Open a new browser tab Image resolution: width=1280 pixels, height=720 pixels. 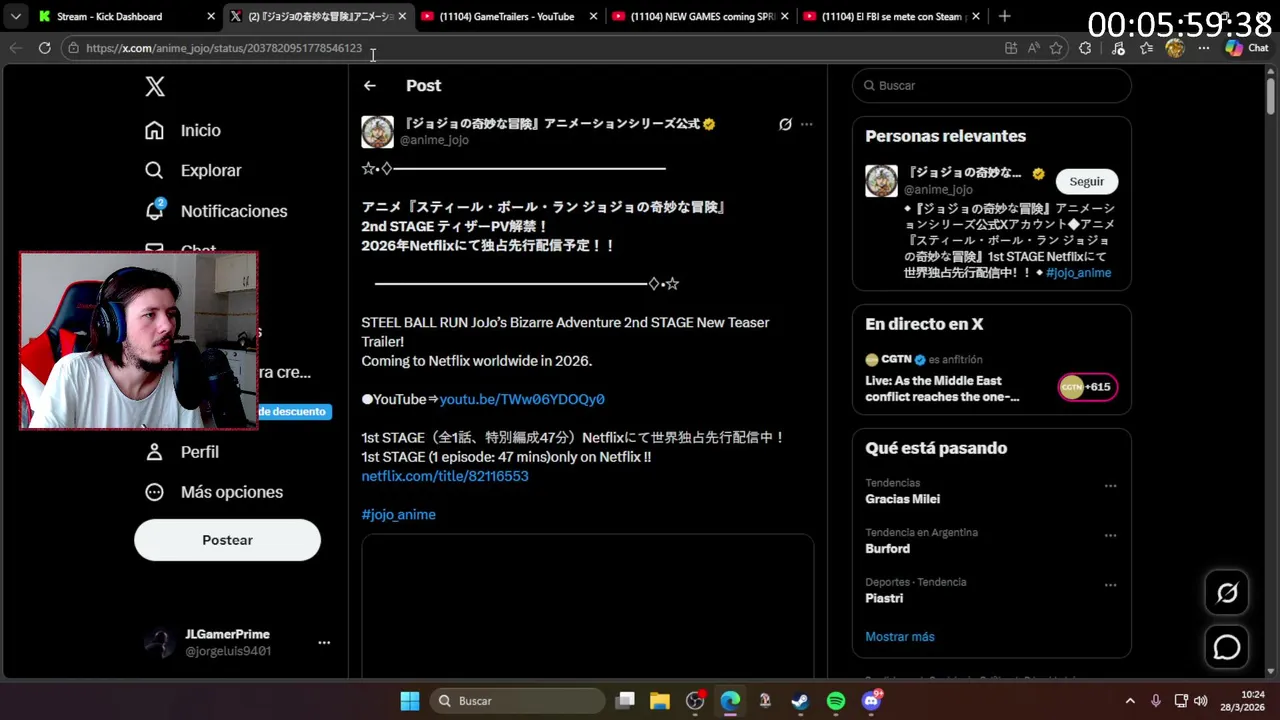point(1004,16)
